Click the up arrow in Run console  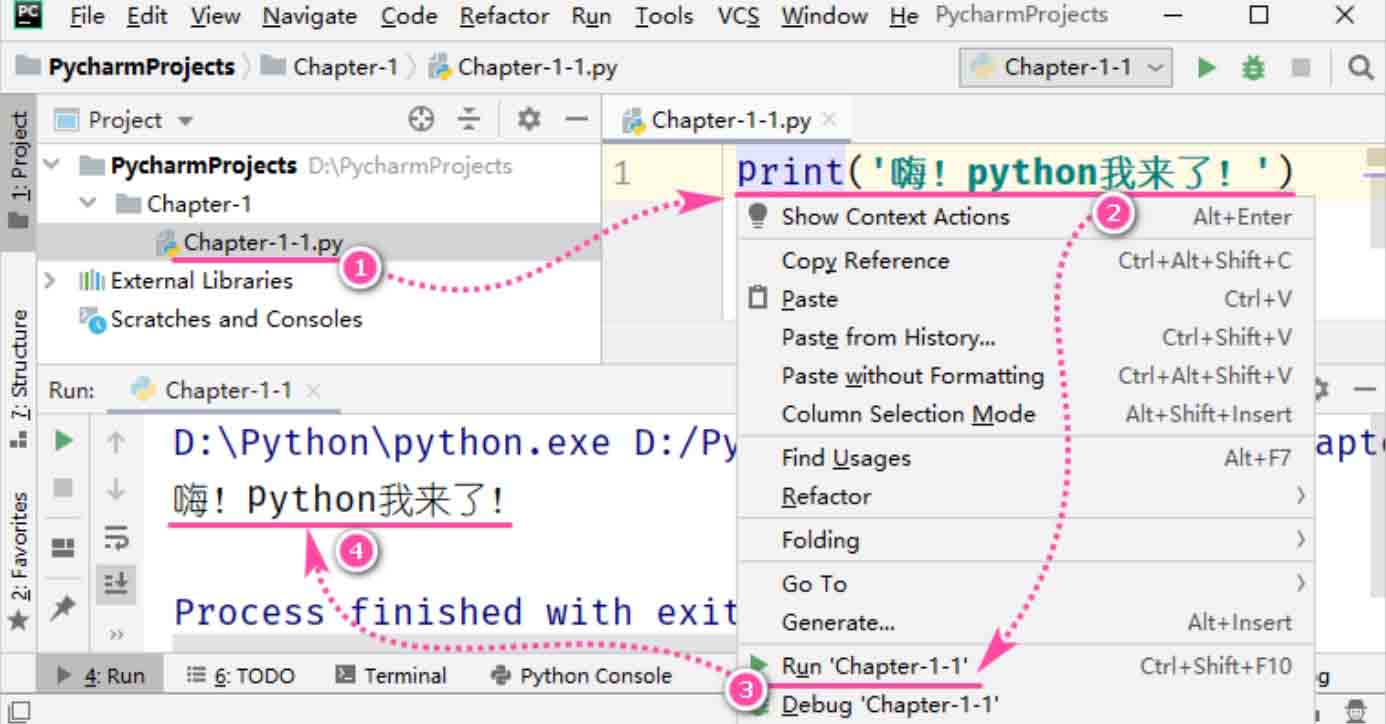pyautogui.click(x=116, y=441)
